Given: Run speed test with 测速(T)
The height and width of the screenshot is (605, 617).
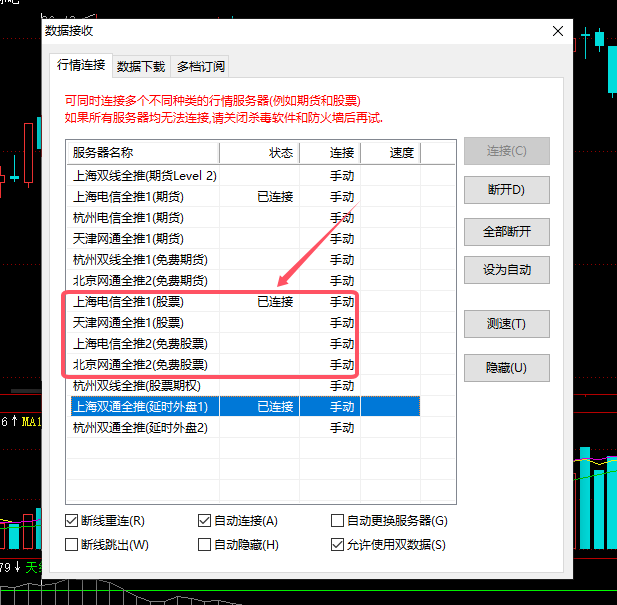Looking at the screenshot, I should pos(506,324).
